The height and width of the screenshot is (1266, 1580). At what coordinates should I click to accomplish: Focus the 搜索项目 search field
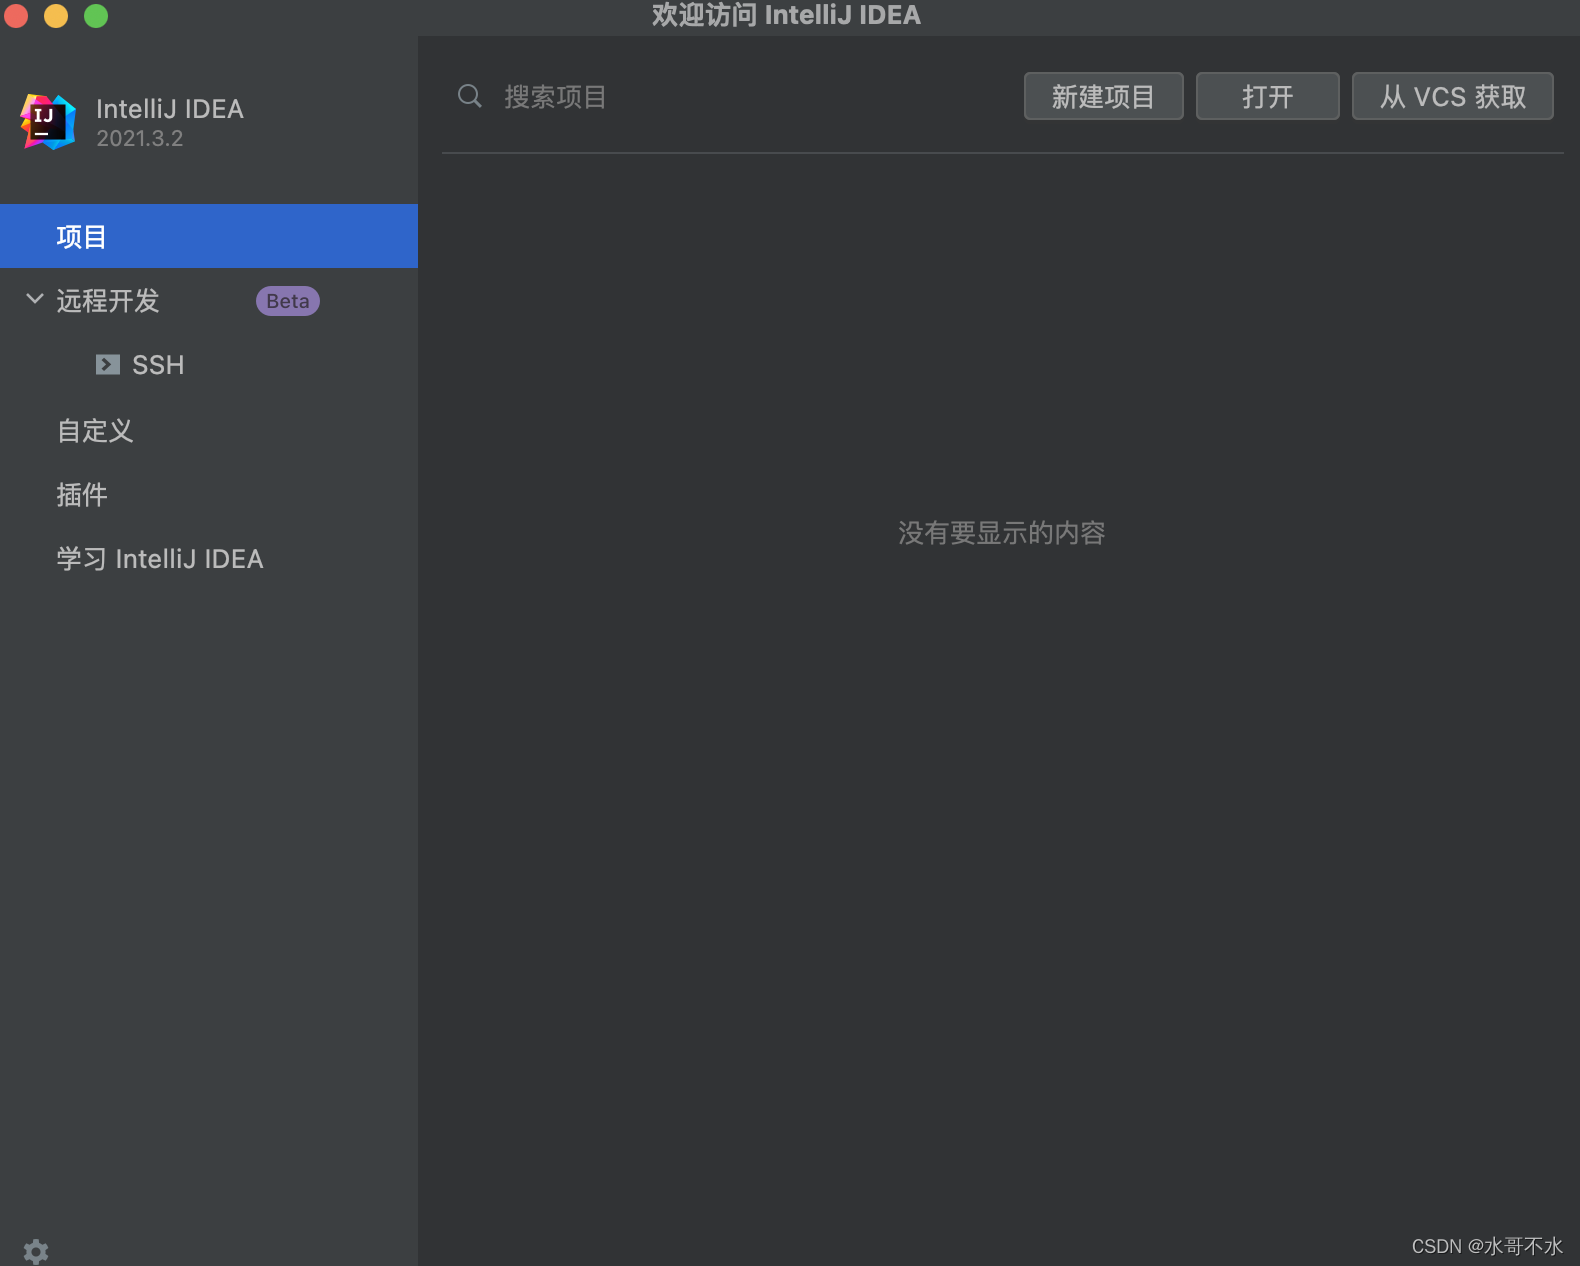[730, 96]
